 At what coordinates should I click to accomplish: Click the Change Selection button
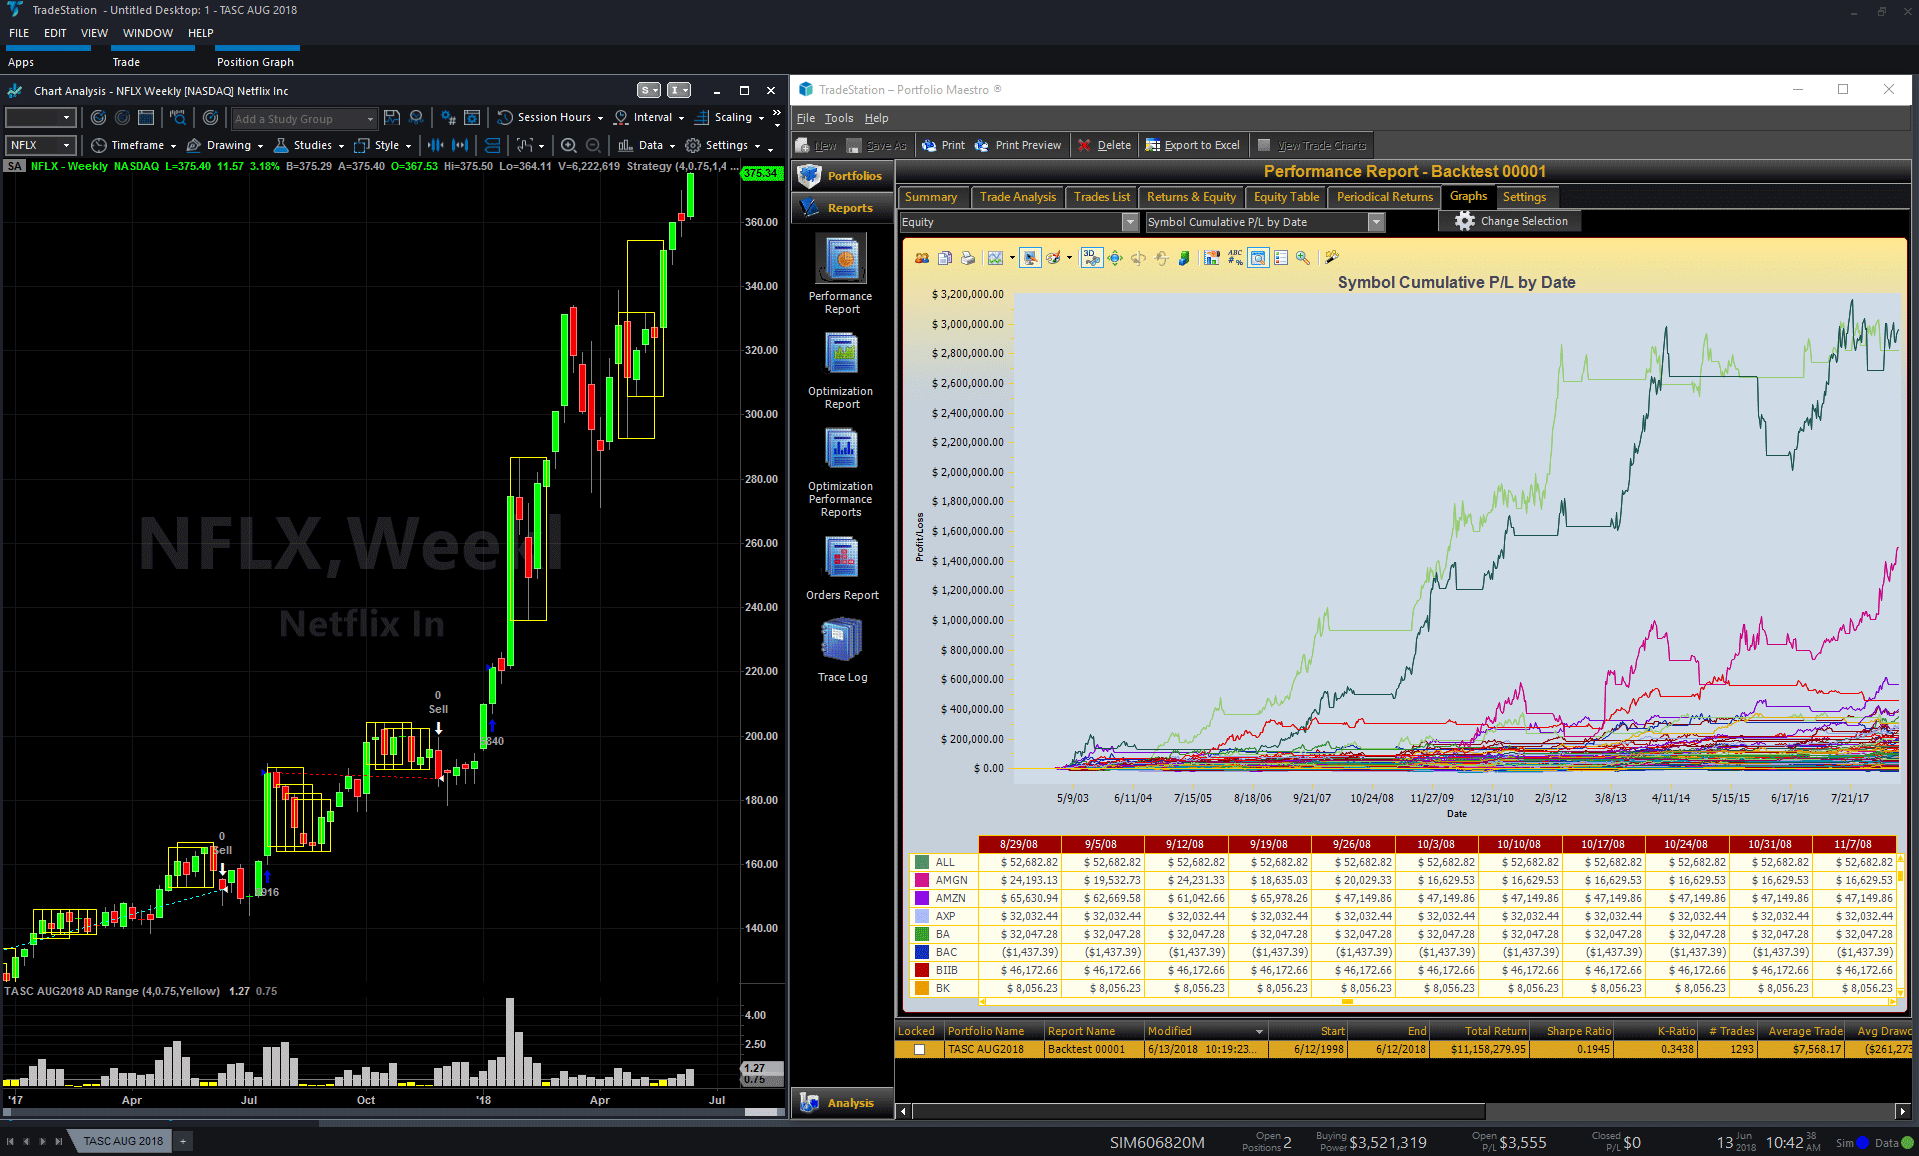point(1511,221)
